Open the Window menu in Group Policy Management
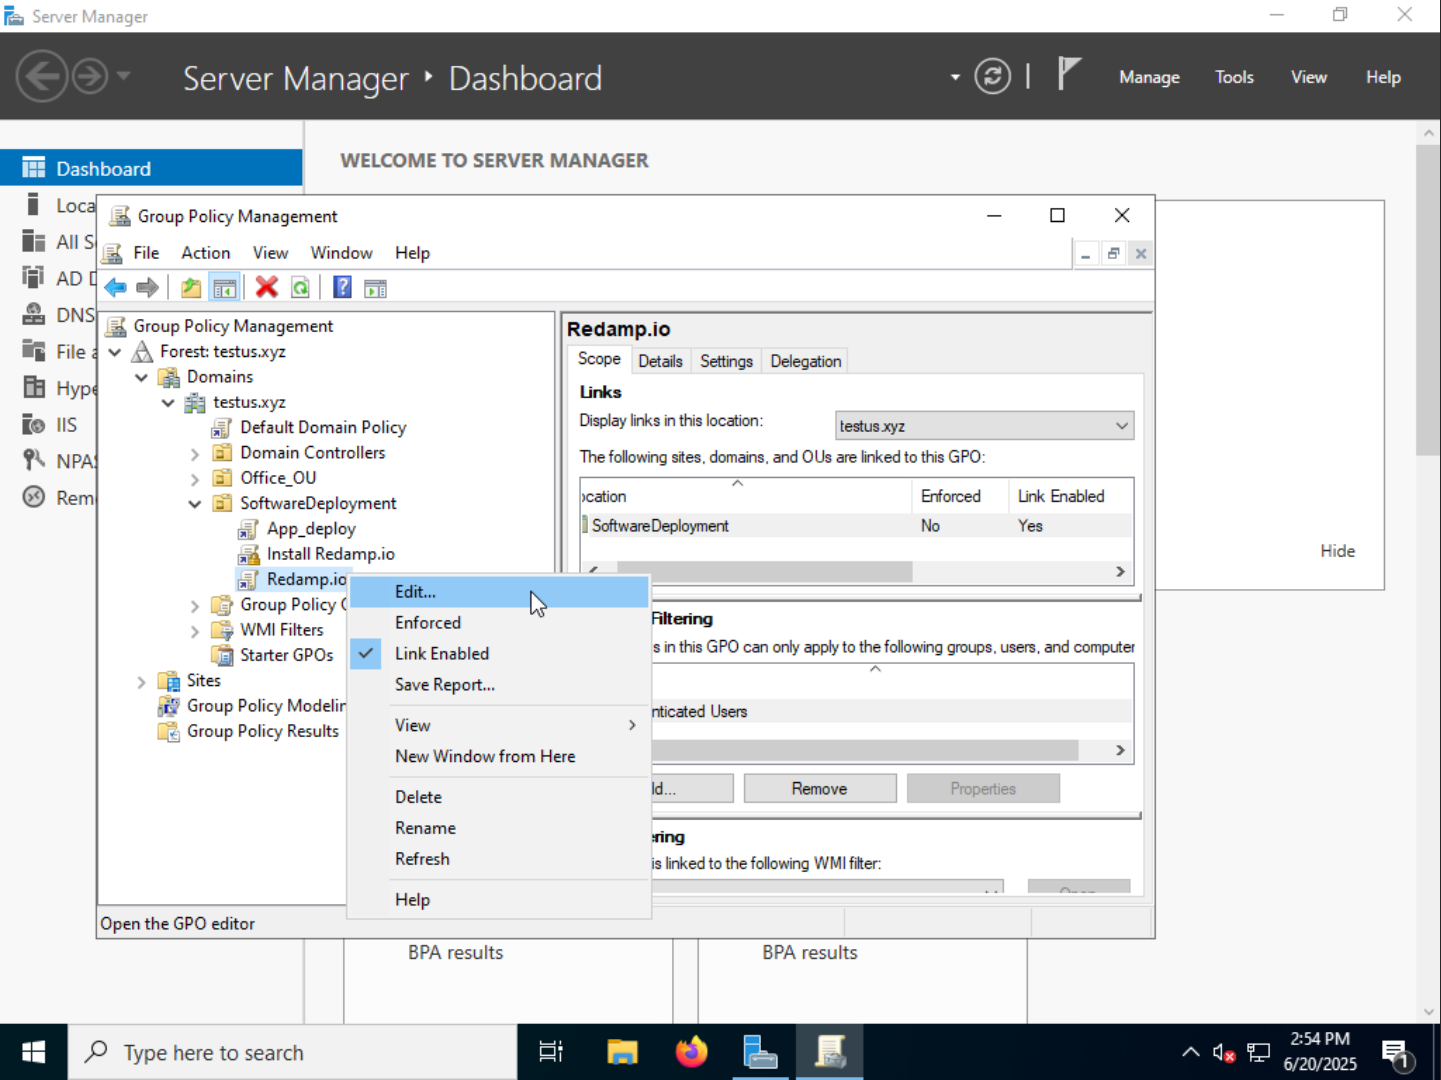 (341, 253)
